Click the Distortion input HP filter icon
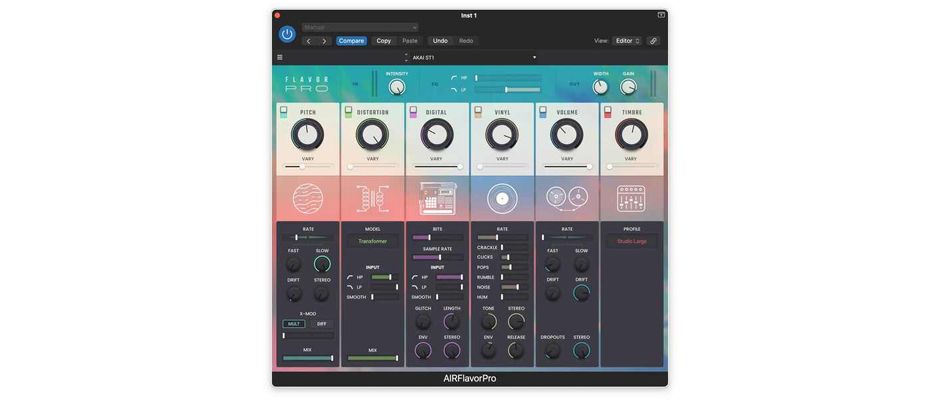Image resolution: width=940 pixels, height=400 pixels. coord(350,277)
